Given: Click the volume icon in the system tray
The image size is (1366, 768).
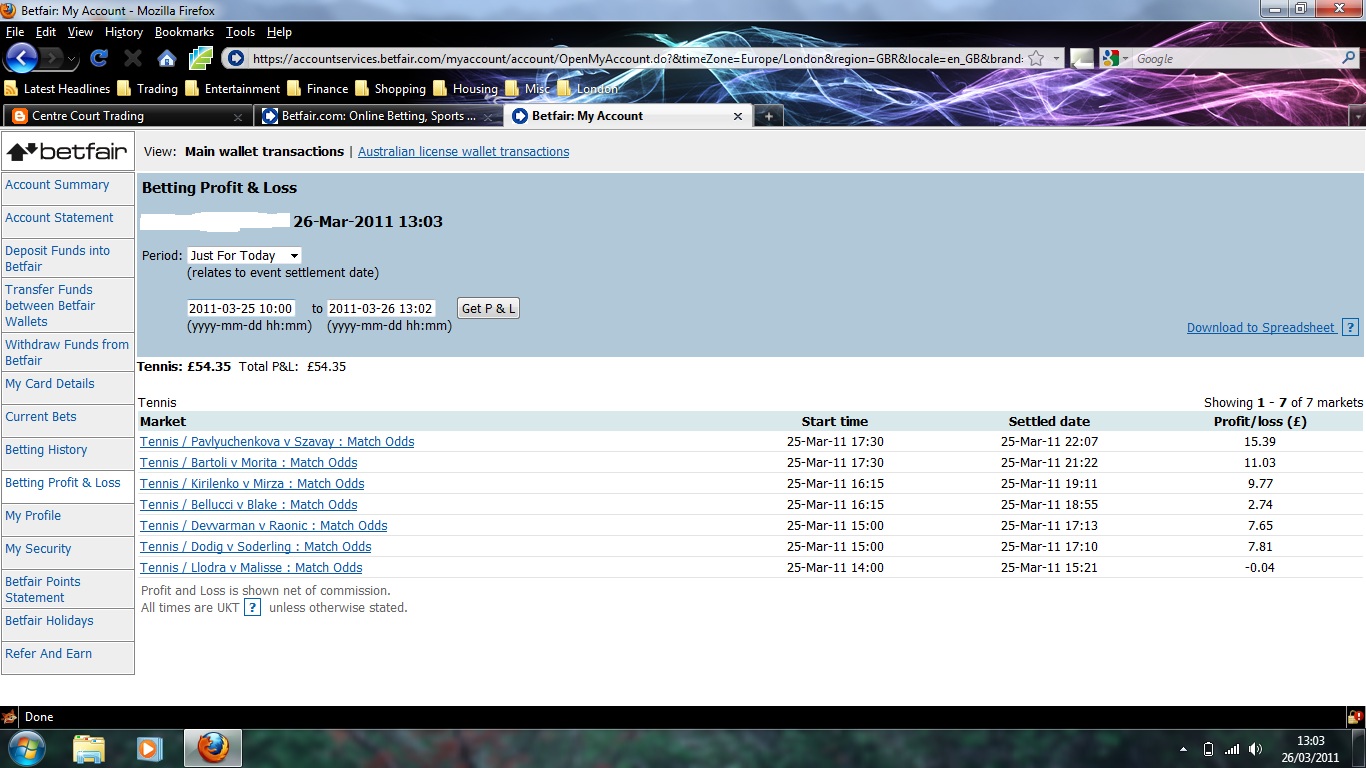Looking at the screenshot, I should tap(1256, 749).
